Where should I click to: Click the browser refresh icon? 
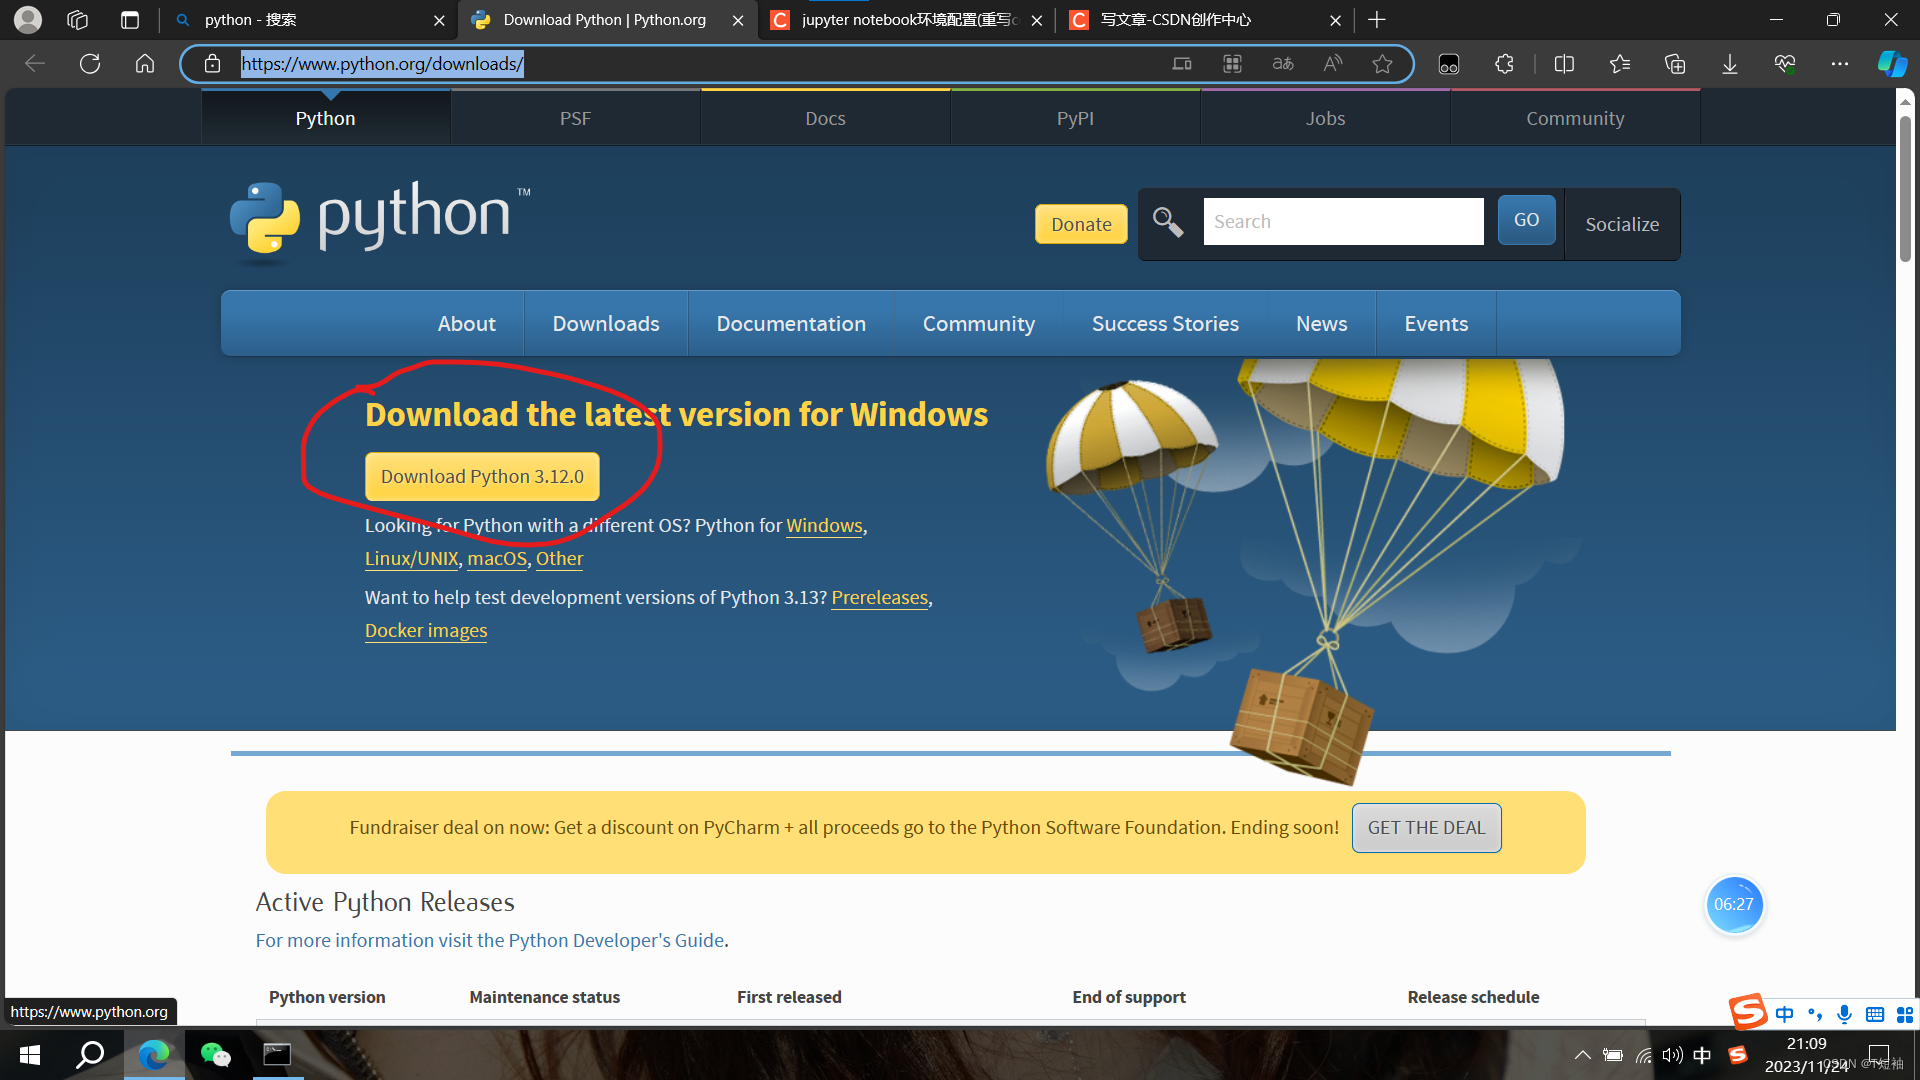(90, 64)
